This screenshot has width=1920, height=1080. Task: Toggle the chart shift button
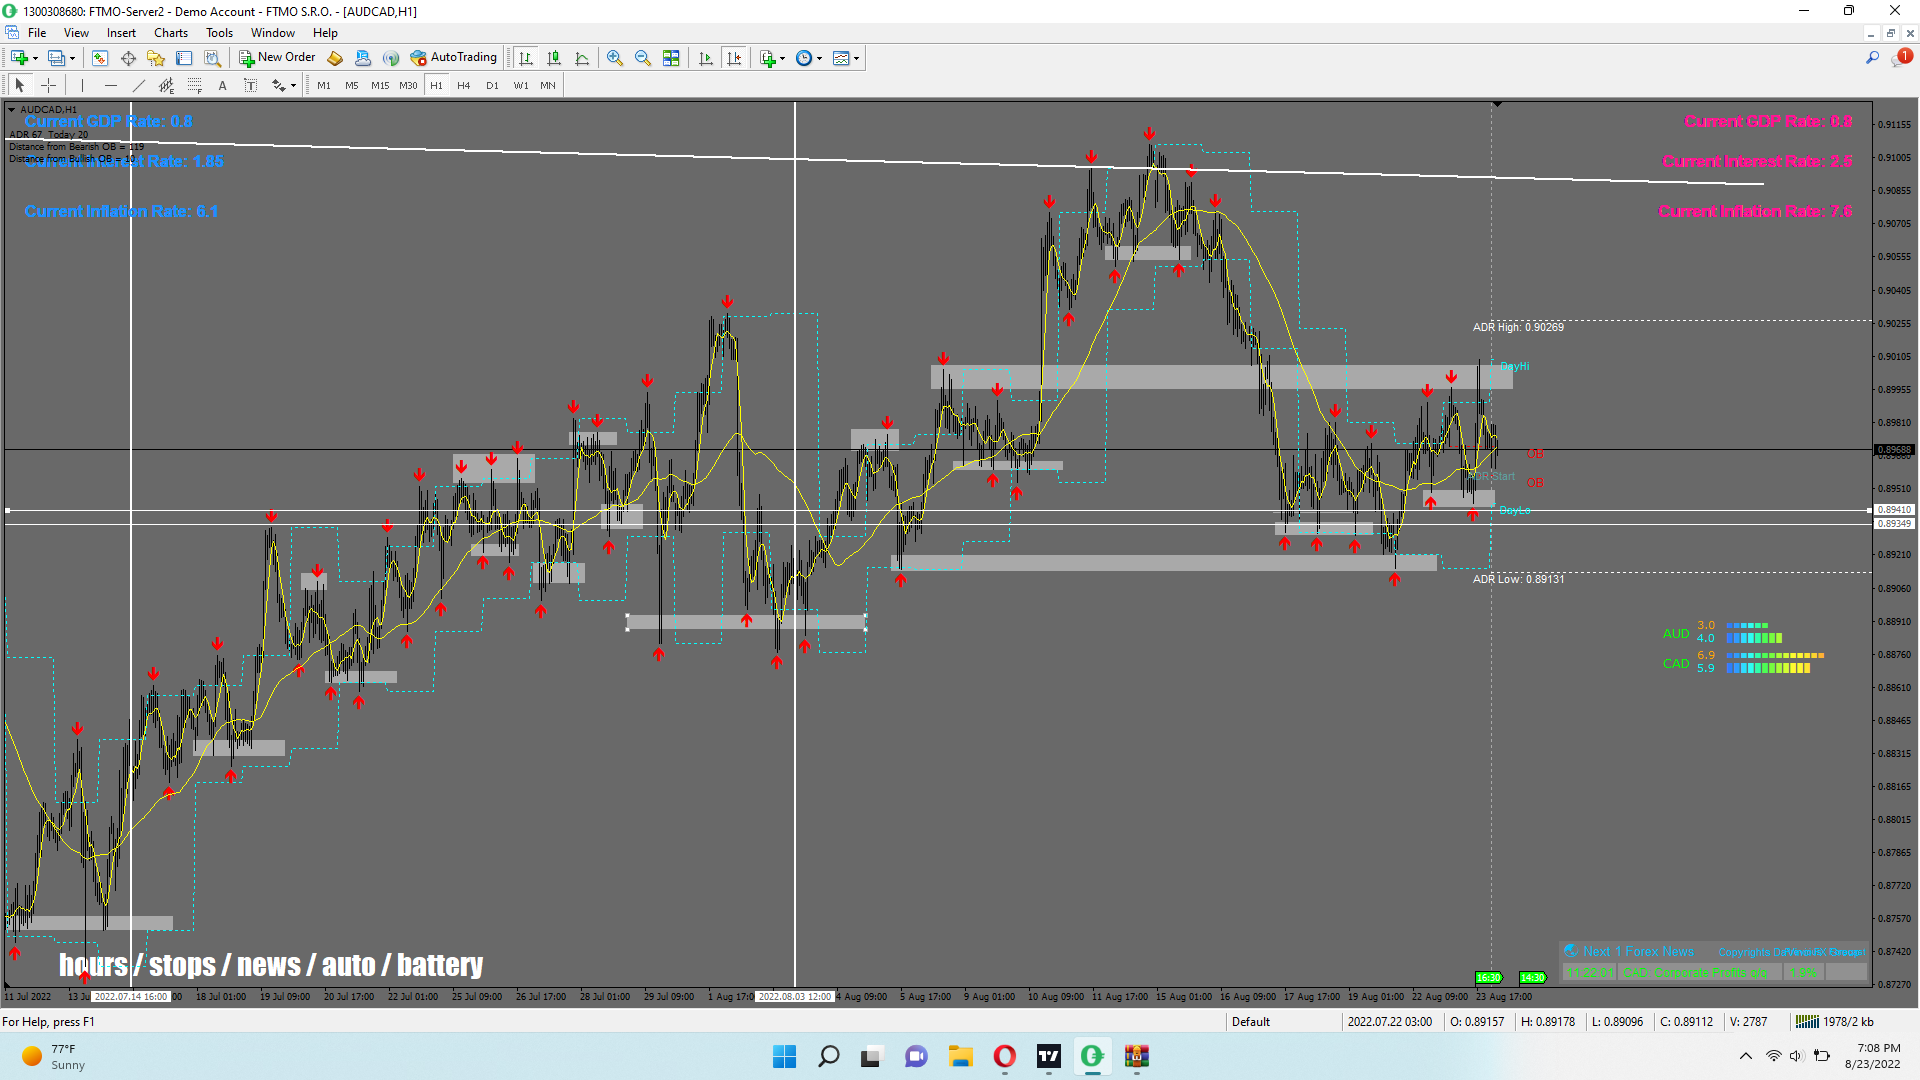click(x=734, y=58)
